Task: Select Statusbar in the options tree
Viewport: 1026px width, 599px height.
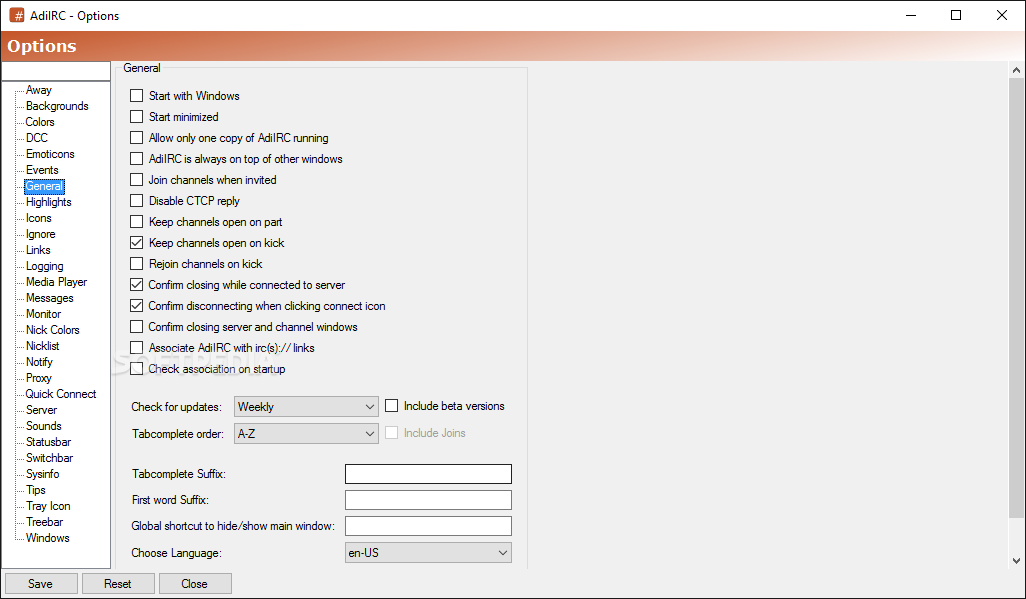Action: pyautogui.click(x=48, y=442)
